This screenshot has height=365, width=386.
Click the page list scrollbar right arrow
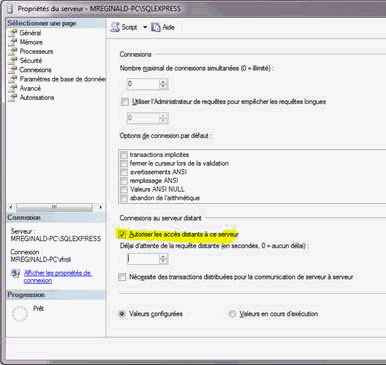101,207
